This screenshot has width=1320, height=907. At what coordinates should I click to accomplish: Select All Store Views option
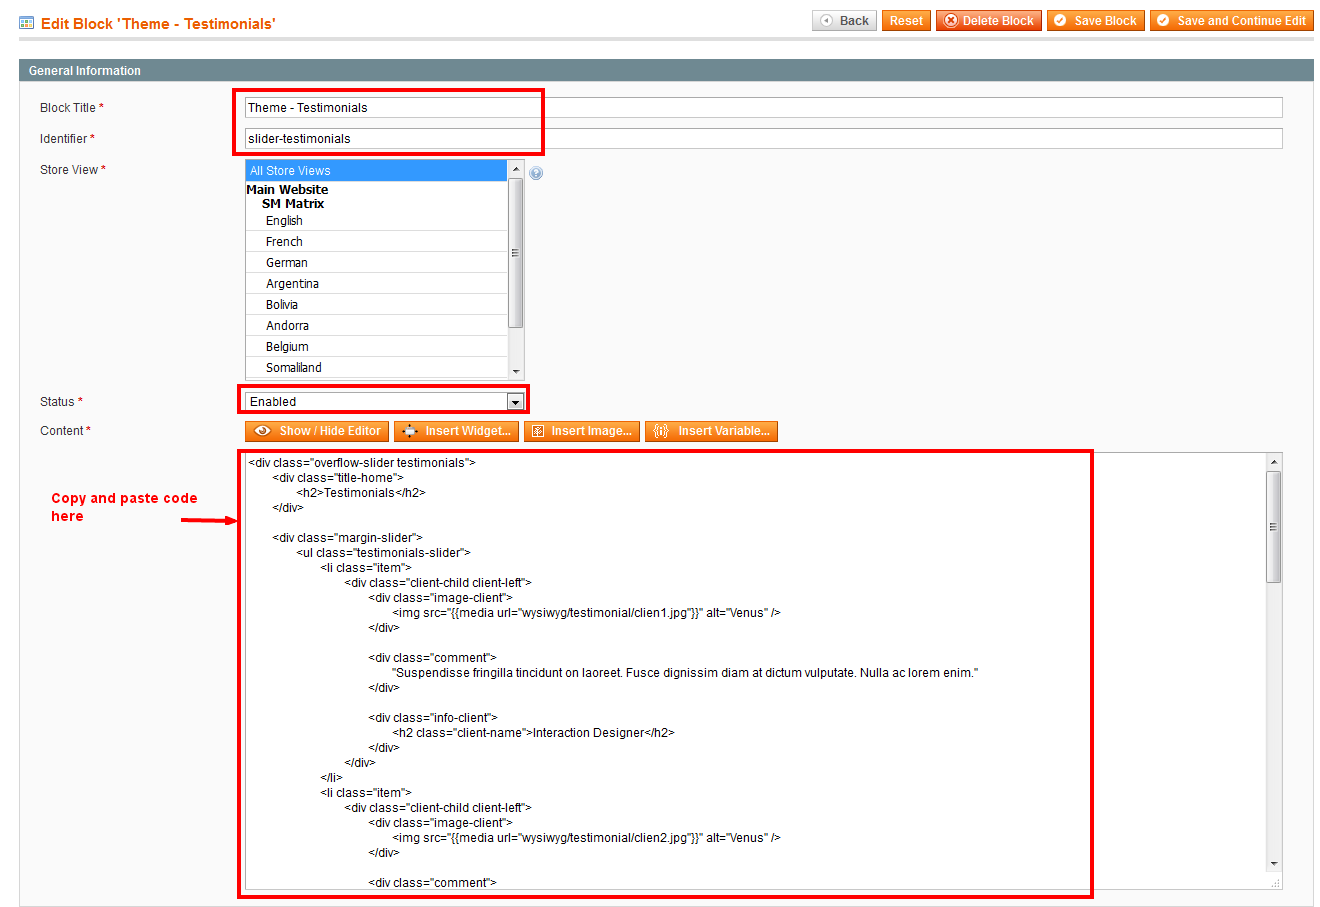pos(377,171)
